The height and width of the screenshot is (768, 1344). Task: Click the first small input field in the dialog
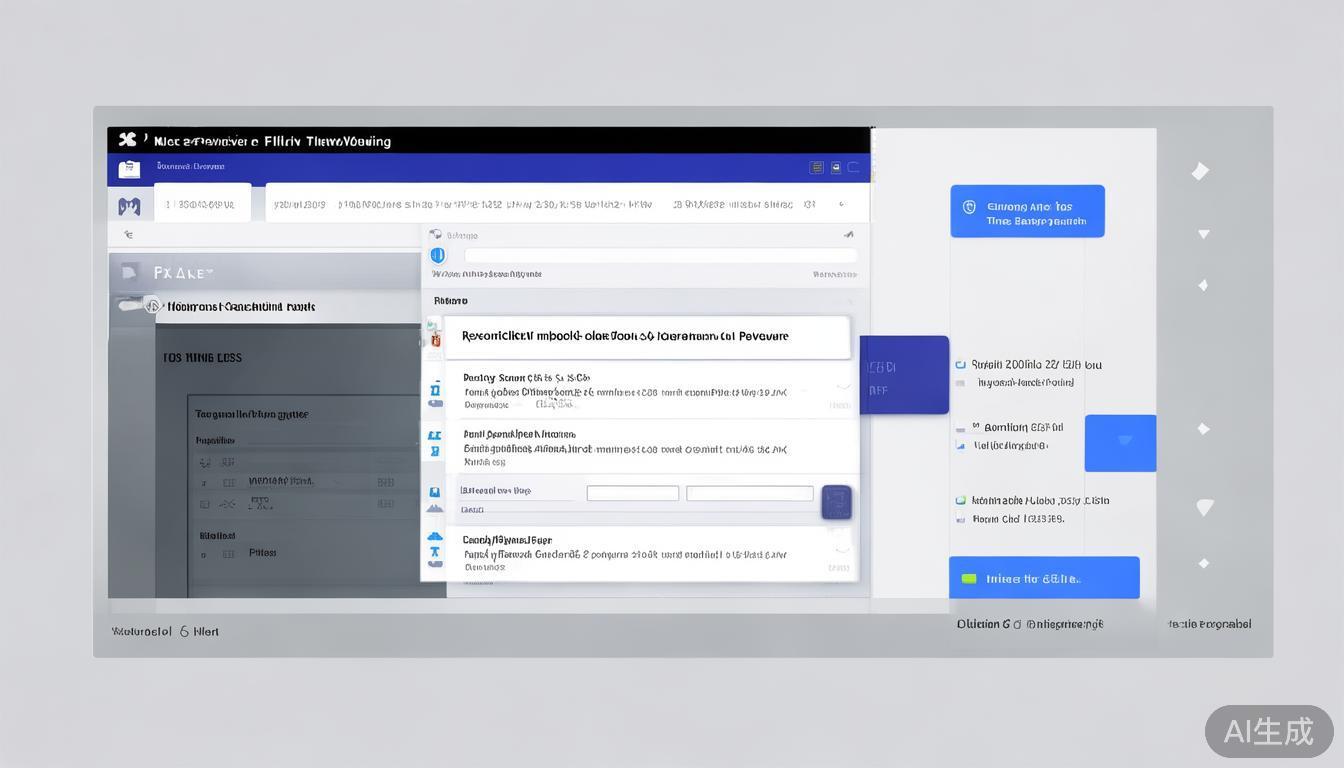point(632,493)
